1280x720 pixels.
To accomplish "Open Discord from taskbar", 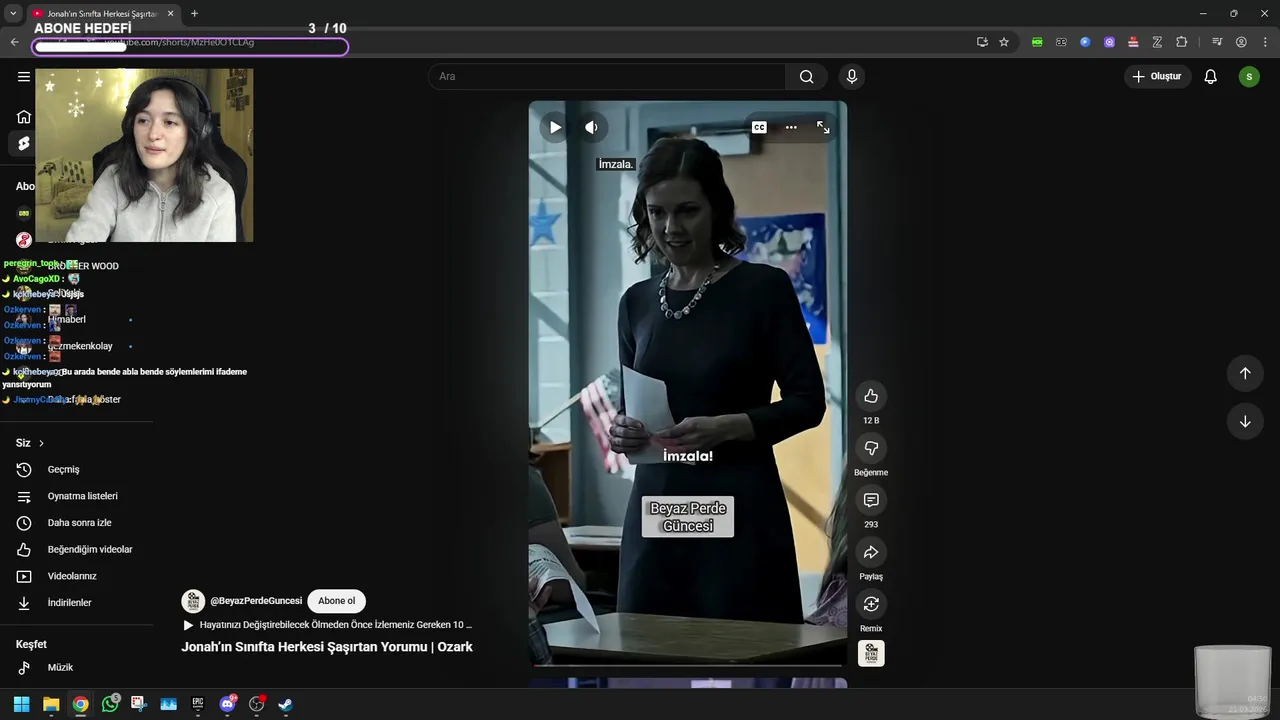I will [x=227, y=704].
